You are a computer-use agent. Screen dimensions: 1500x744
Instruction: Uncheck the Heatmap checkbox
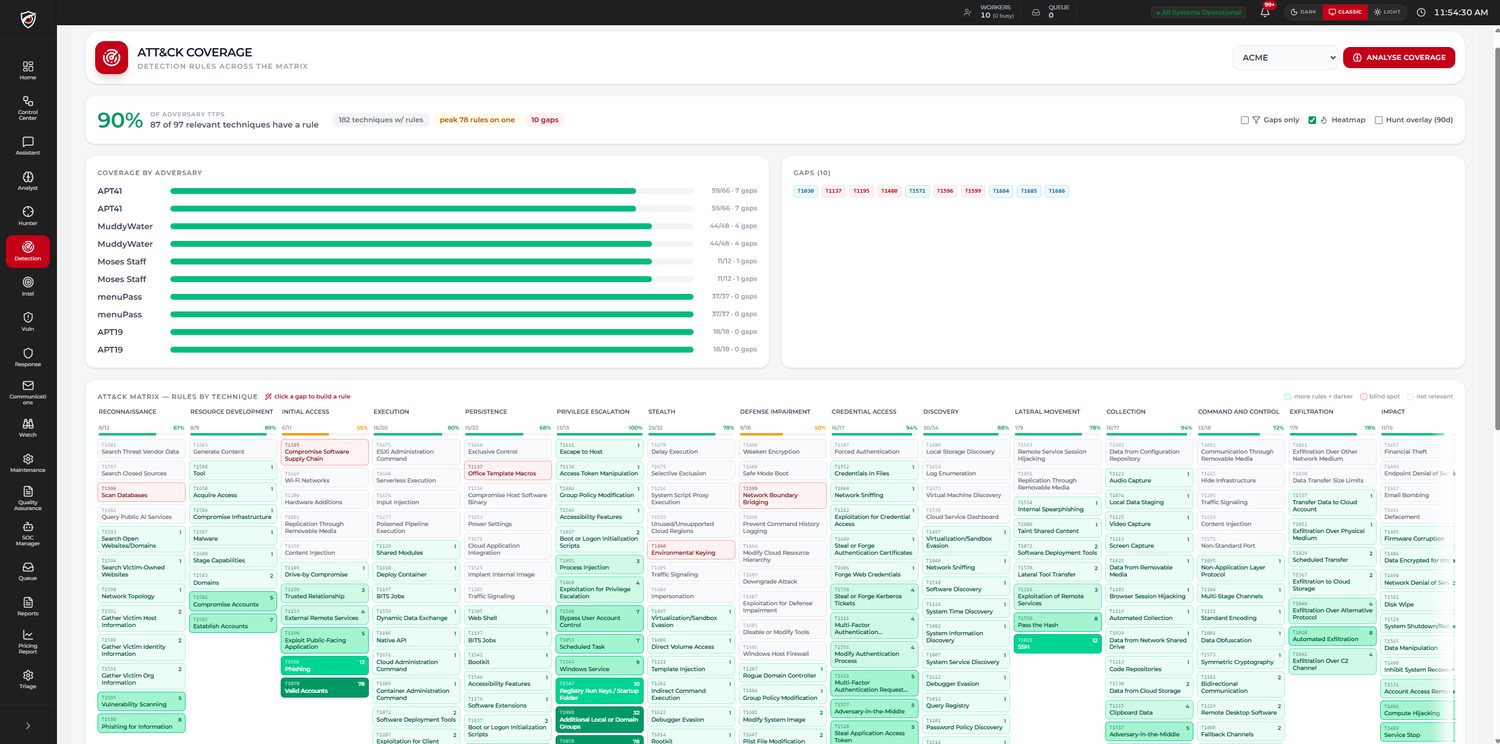pyautogui.click(x=1313, y=120)
